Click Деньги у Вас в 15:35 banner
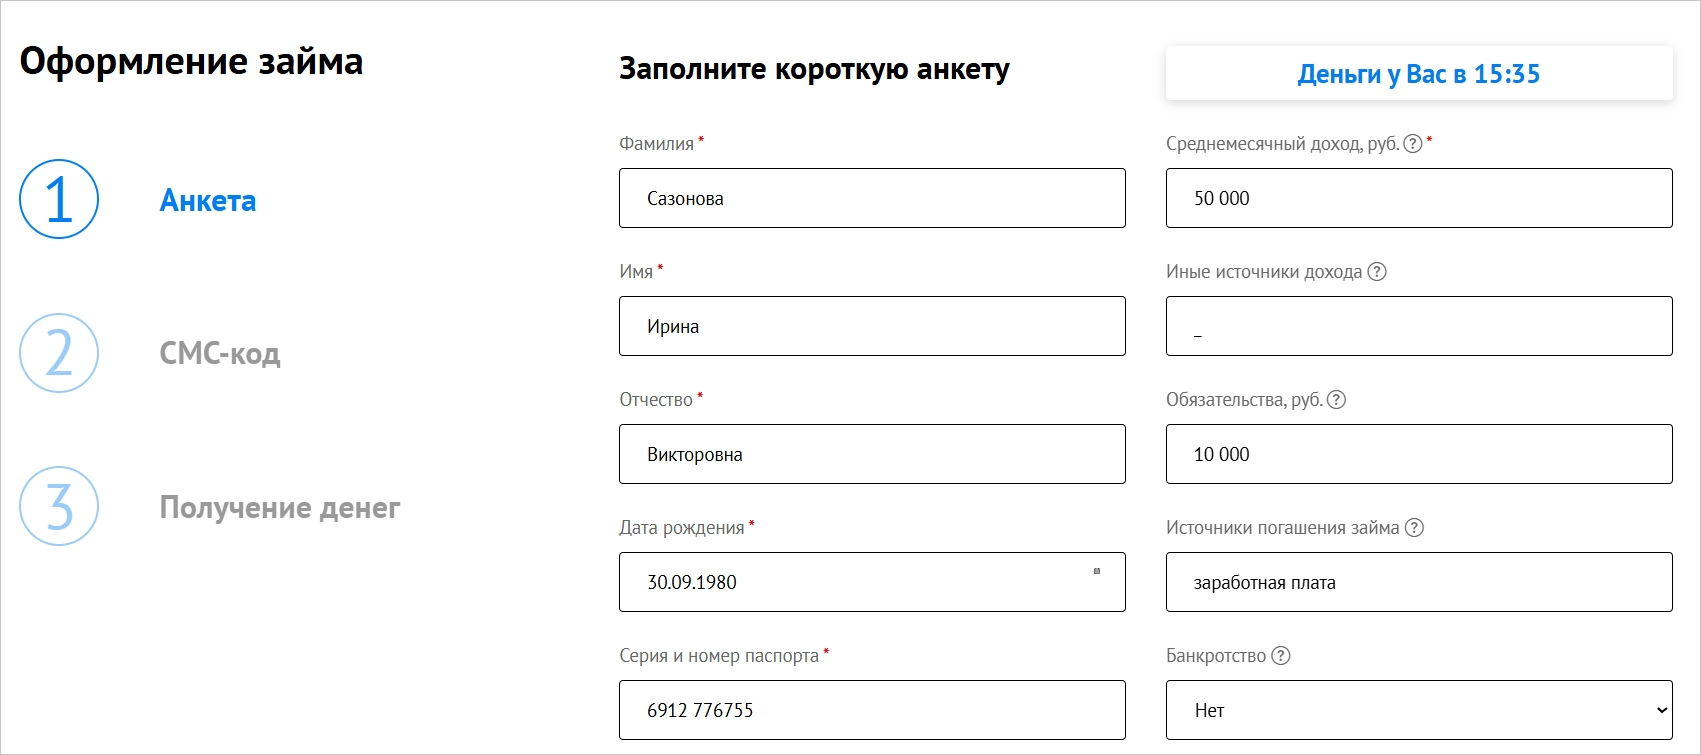The height and width of the screenshot is (755, 1701). point(1419,73)
